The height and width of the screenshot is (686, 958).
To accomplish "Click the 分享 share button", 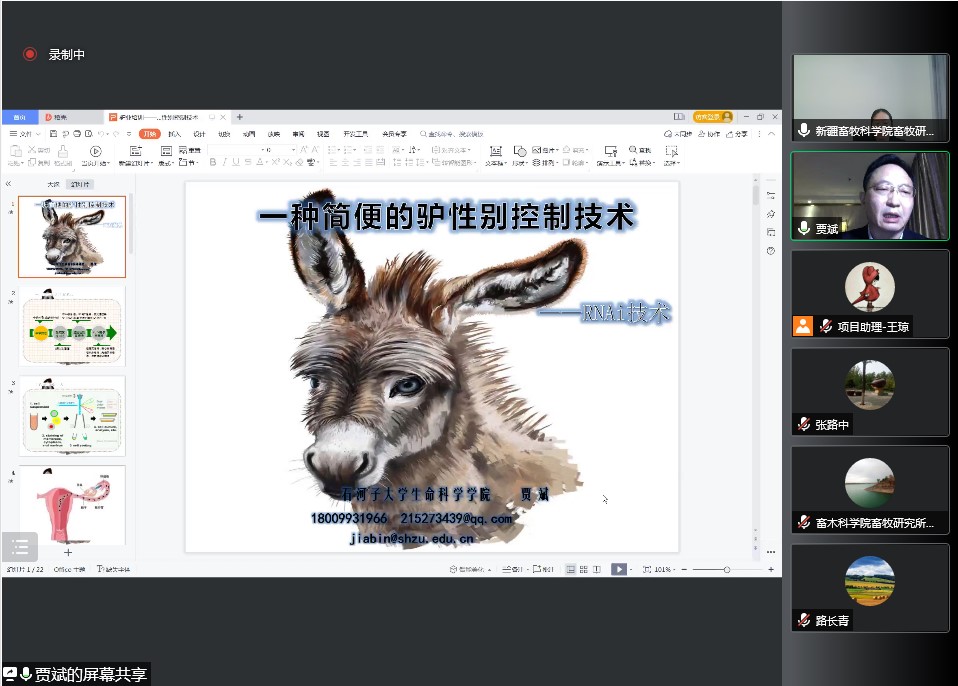I will pyautogui.click(x=737, y=134).
